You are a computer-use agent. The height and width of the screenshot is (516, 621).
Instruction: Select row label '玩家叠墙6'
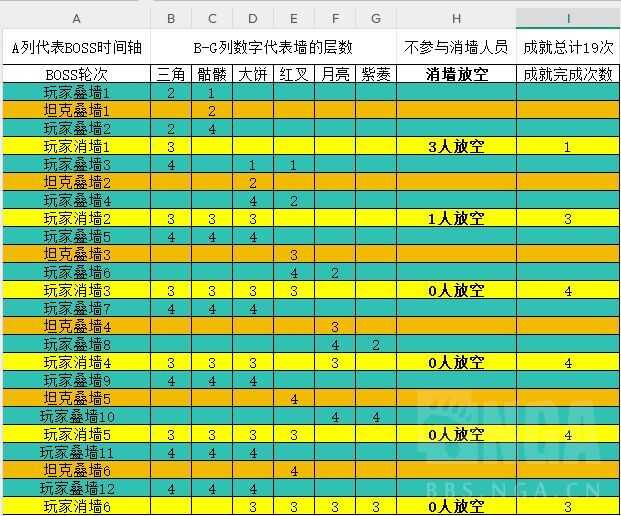[76, 272]
